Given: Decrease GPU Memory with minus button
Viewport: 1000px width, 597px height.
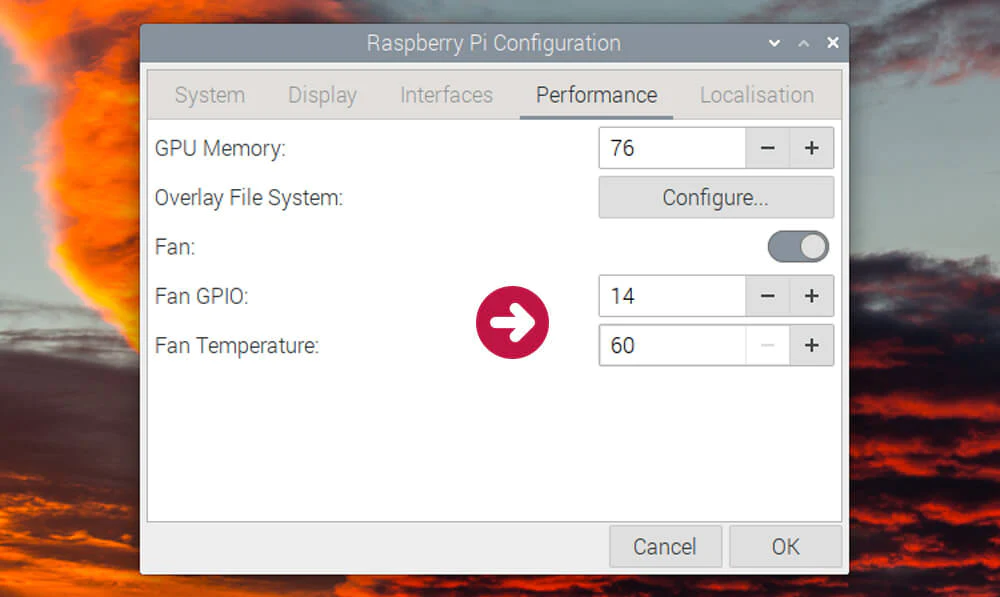Looking at the screenshot, I should [768, 148].
